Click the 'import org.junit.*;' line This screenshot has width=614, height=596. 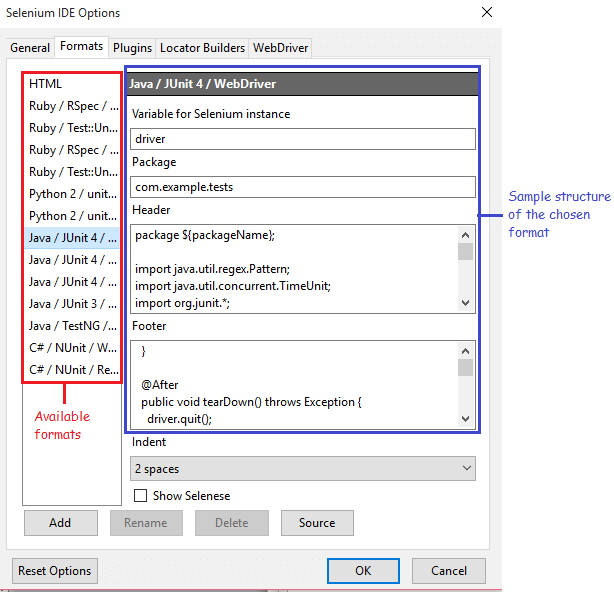click(182, 303)
